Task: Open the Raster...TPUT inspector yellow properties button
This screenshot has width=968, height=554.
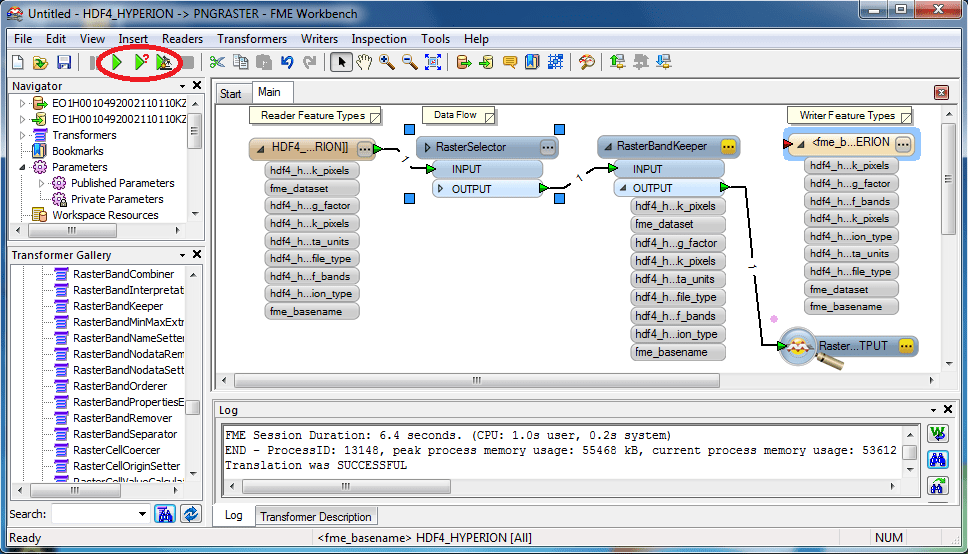Action: click(906, 346)
